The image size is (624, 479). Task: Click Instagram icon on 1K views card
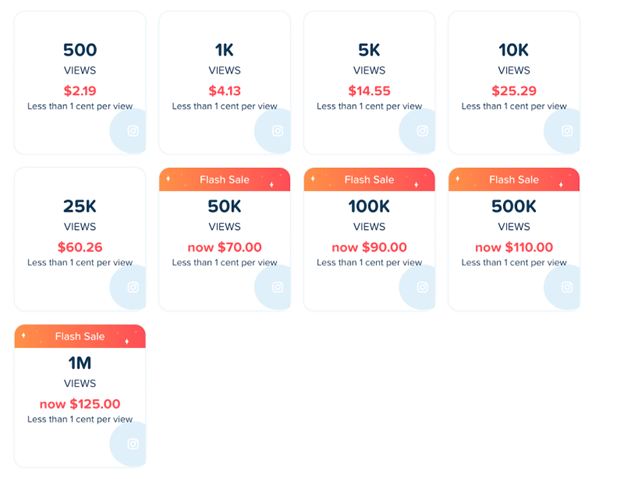(278, 131)
